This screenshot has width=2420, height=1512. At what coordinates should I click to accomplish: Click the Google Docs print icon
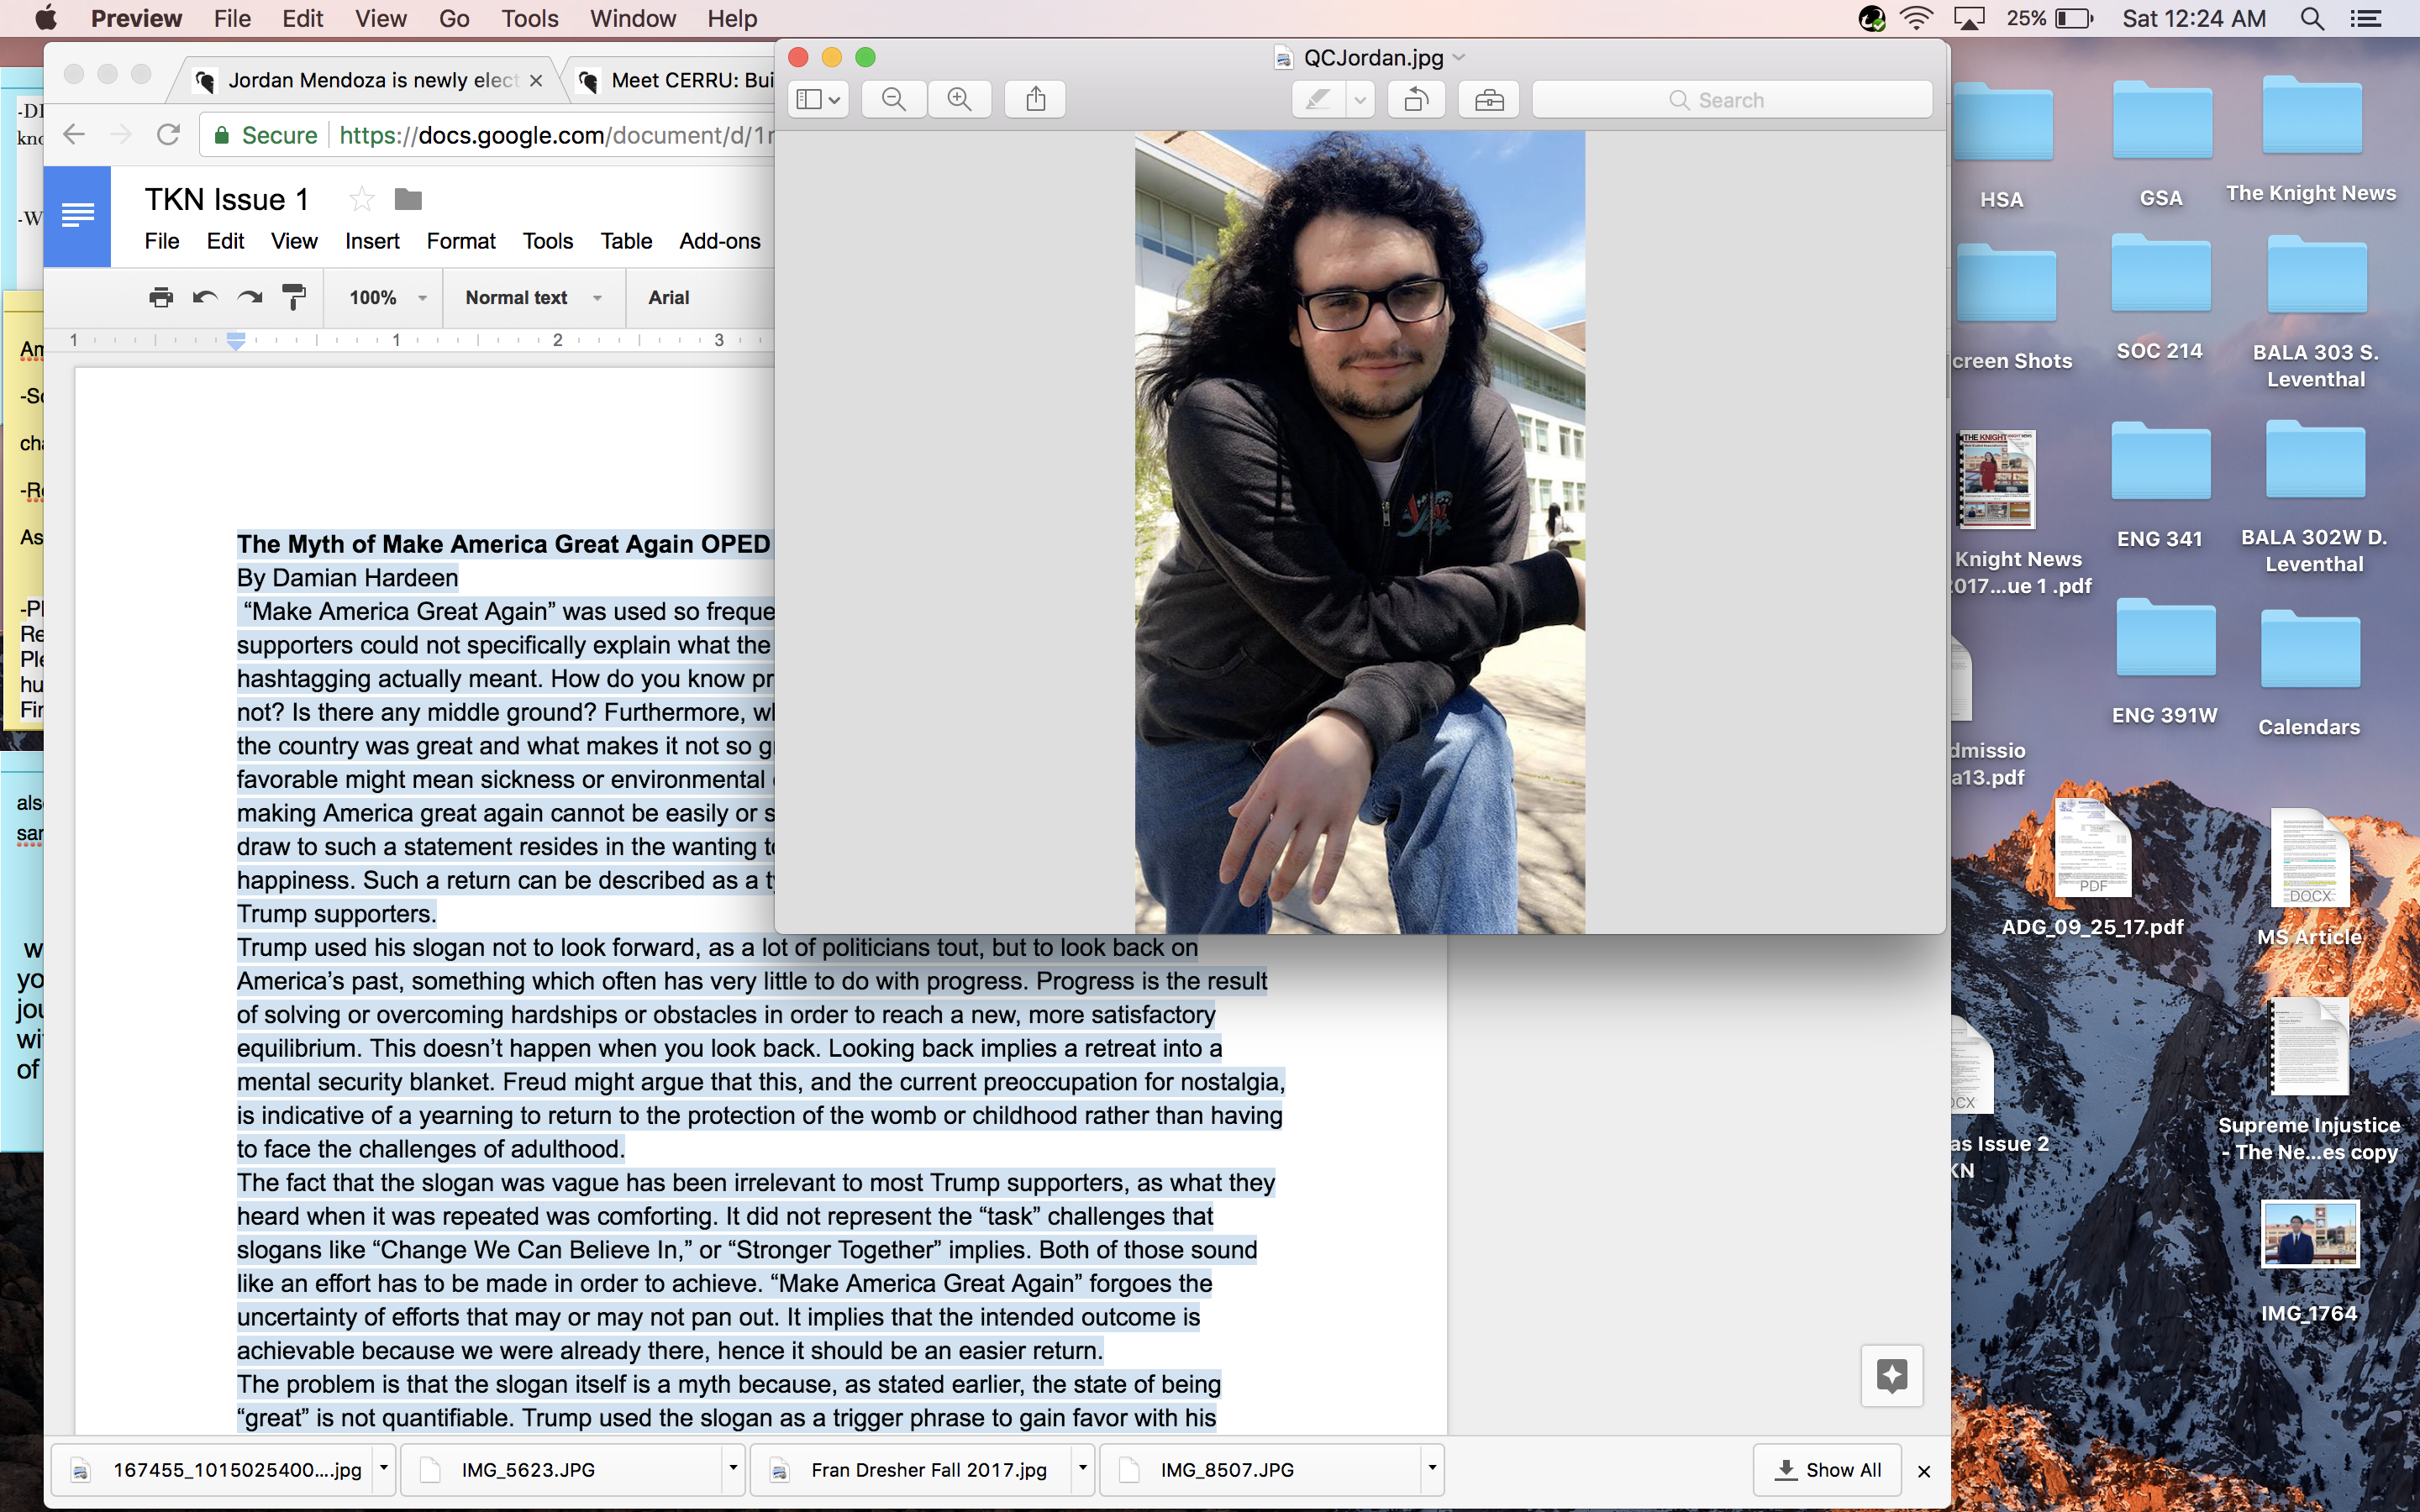coord(161,297)
